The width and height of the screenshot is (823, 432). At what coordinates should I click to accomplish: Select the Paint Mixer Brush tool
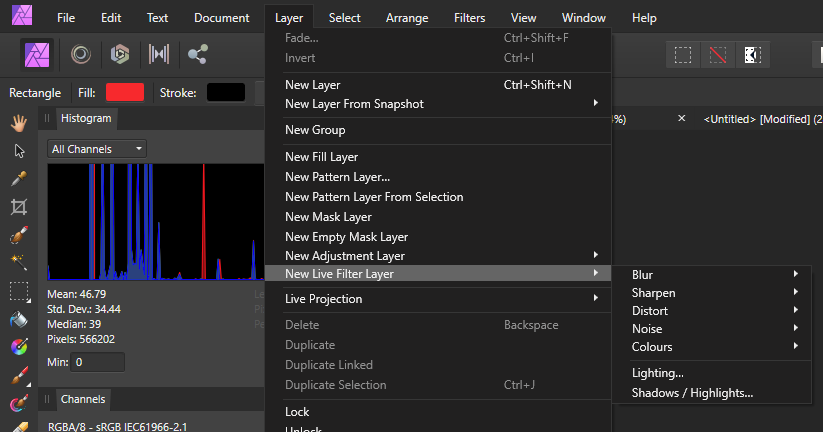pos(19,403)
